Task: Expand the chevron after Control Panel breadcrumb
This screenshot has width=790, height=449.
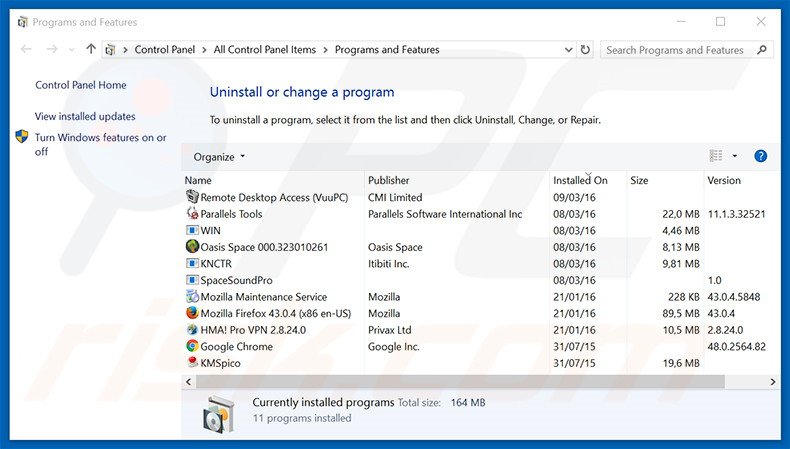Action: pos(204,50)
